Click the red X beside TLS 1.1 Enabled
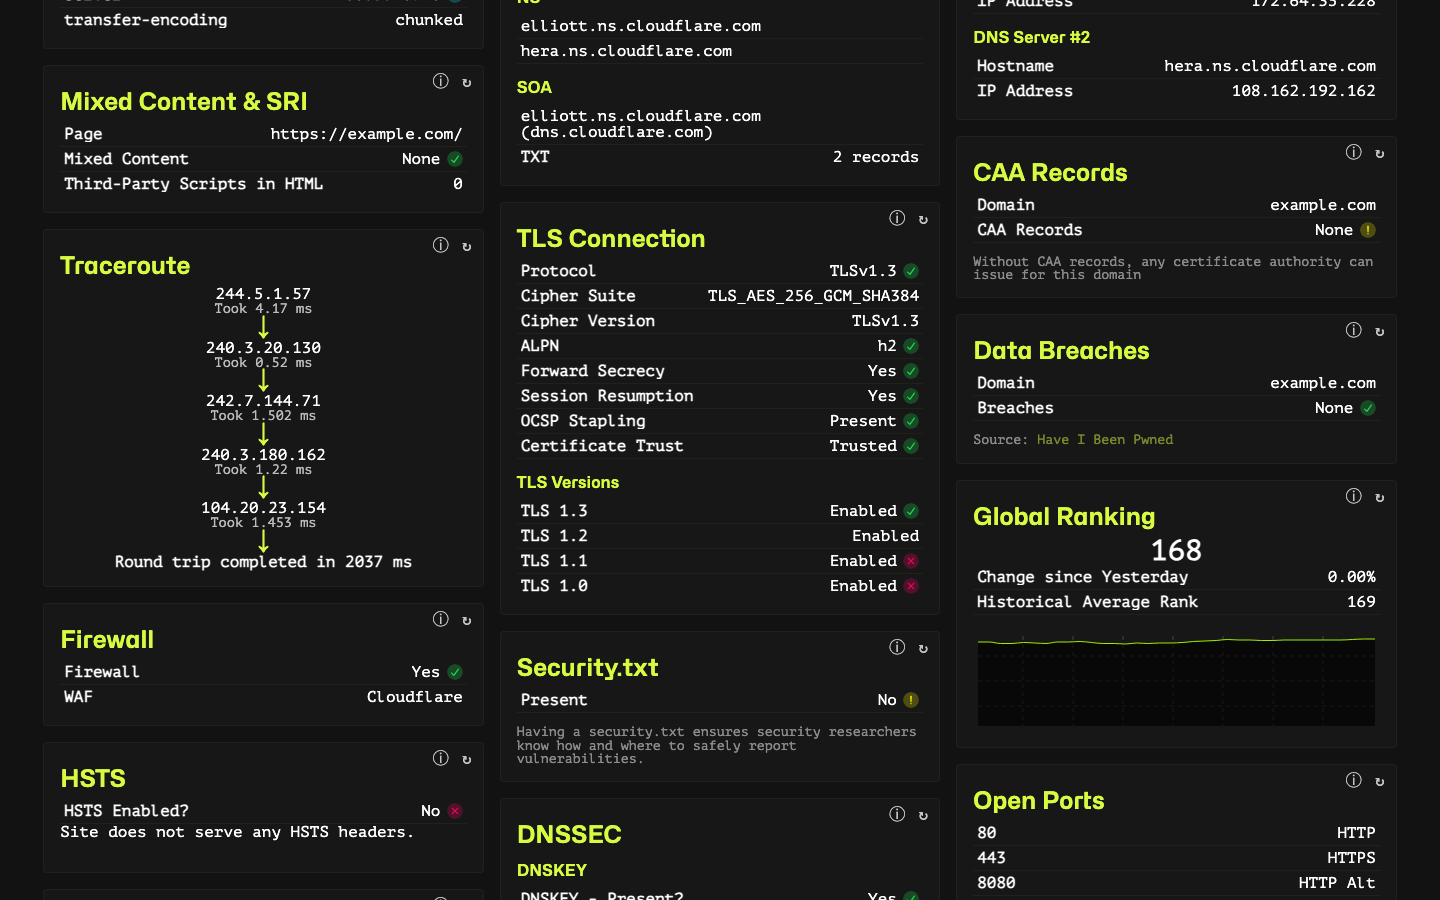 click(x=911, y=561)
